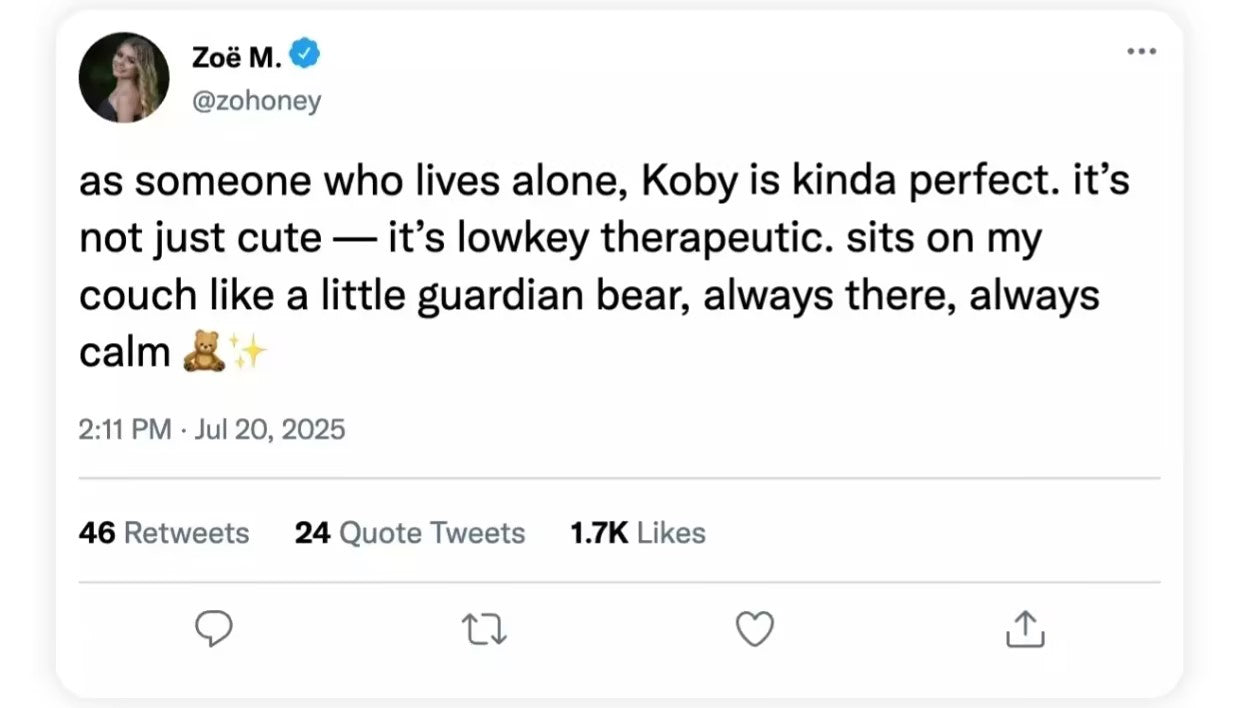View the 46 Retweets list

pyautogui.click(x=163, y=533)
